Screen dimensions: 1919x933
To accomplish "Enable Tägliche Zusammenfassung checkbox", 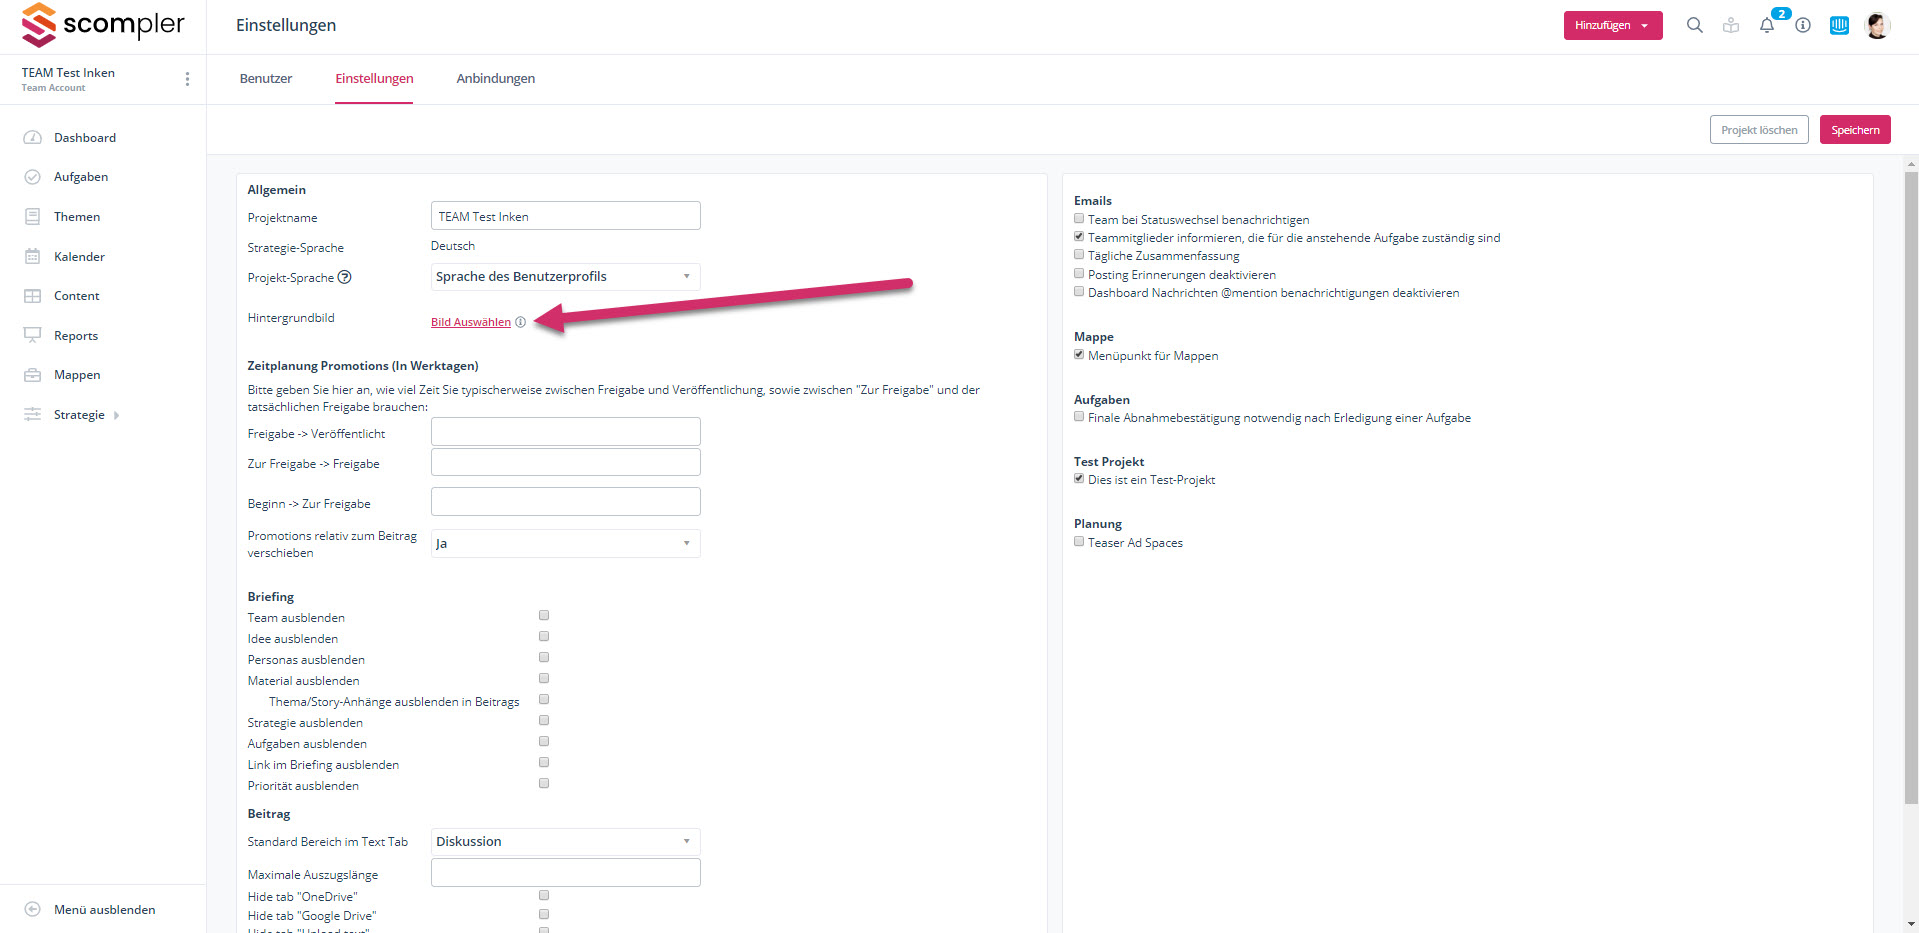I will 1079,255.
